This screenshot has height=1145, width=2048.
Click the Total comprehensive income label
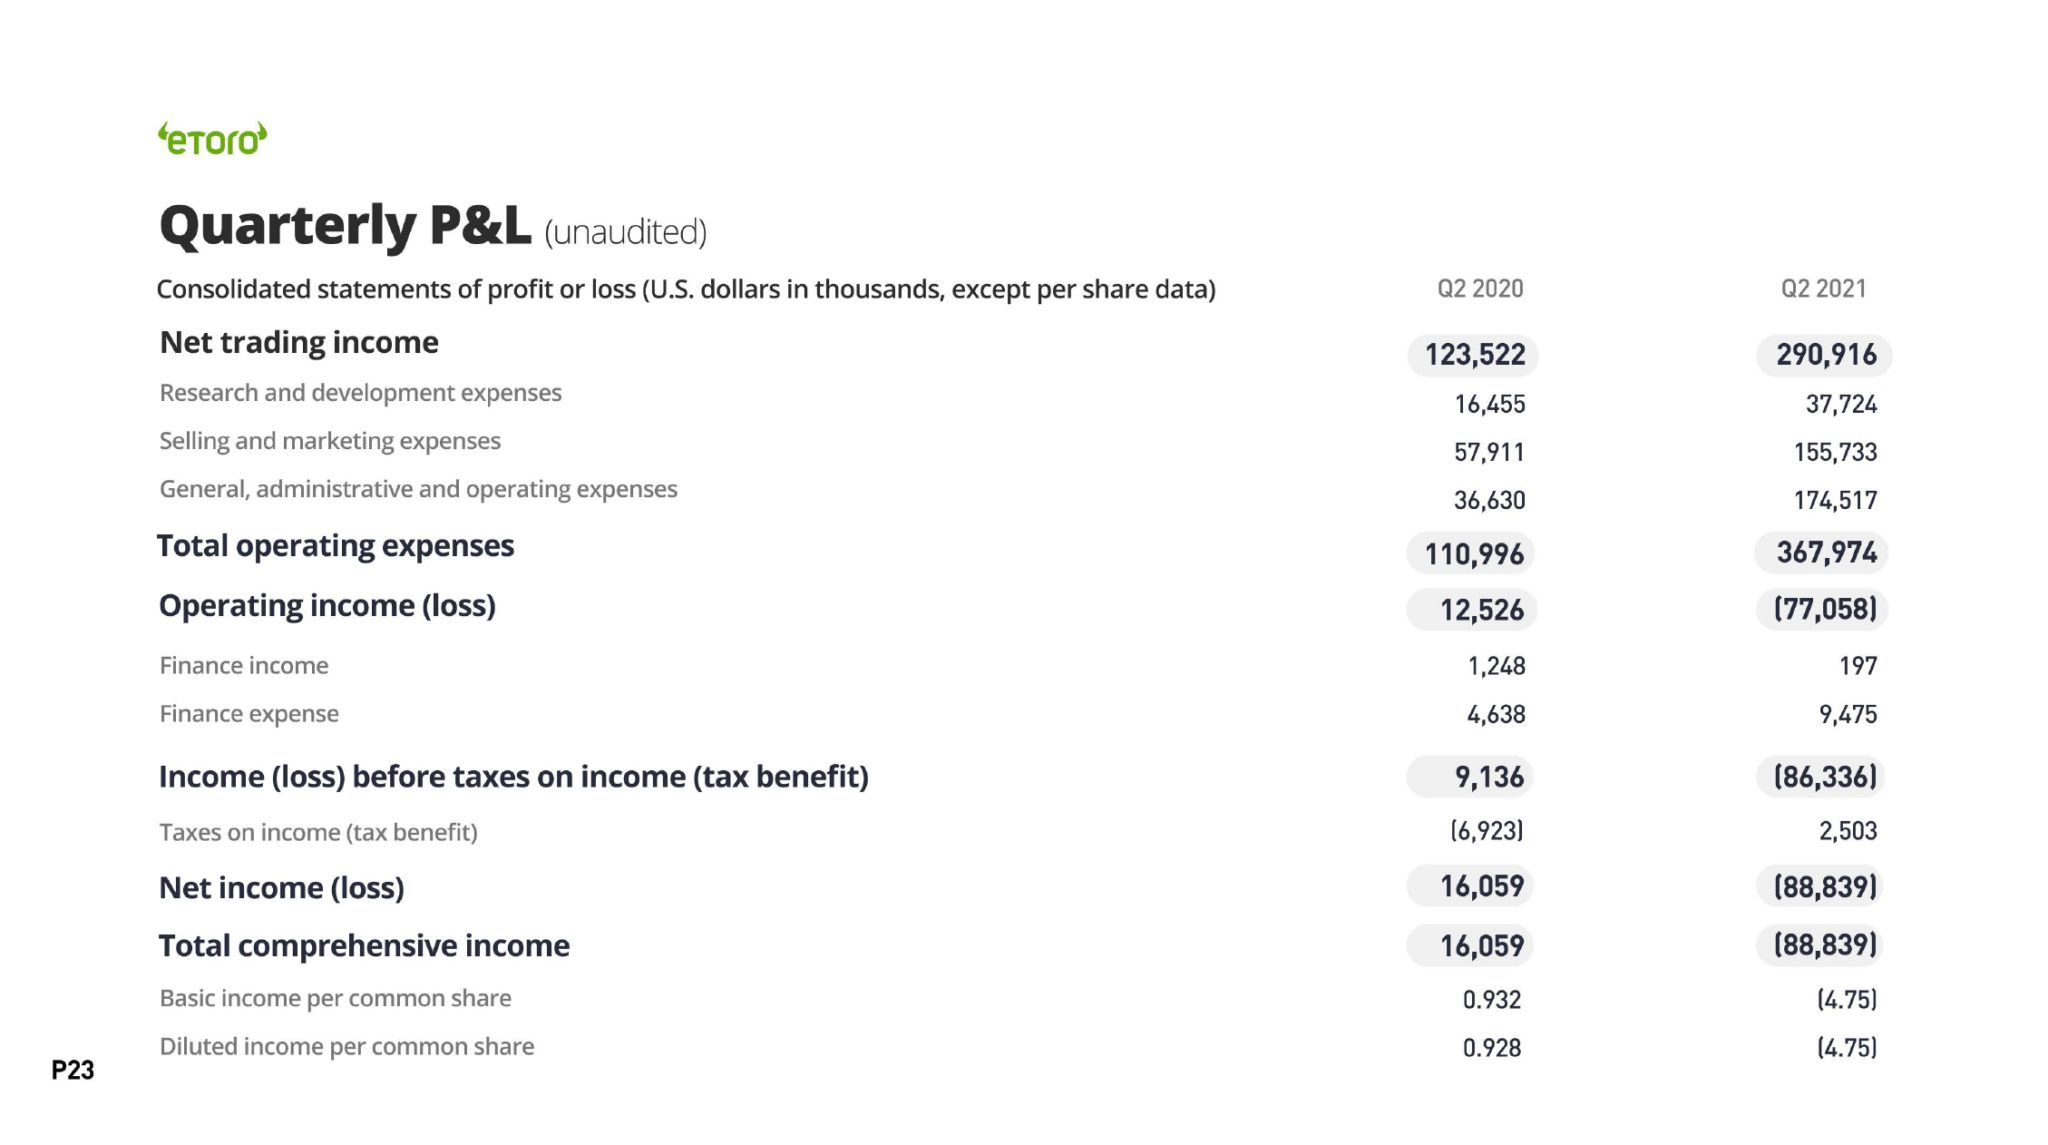point(364,946)
